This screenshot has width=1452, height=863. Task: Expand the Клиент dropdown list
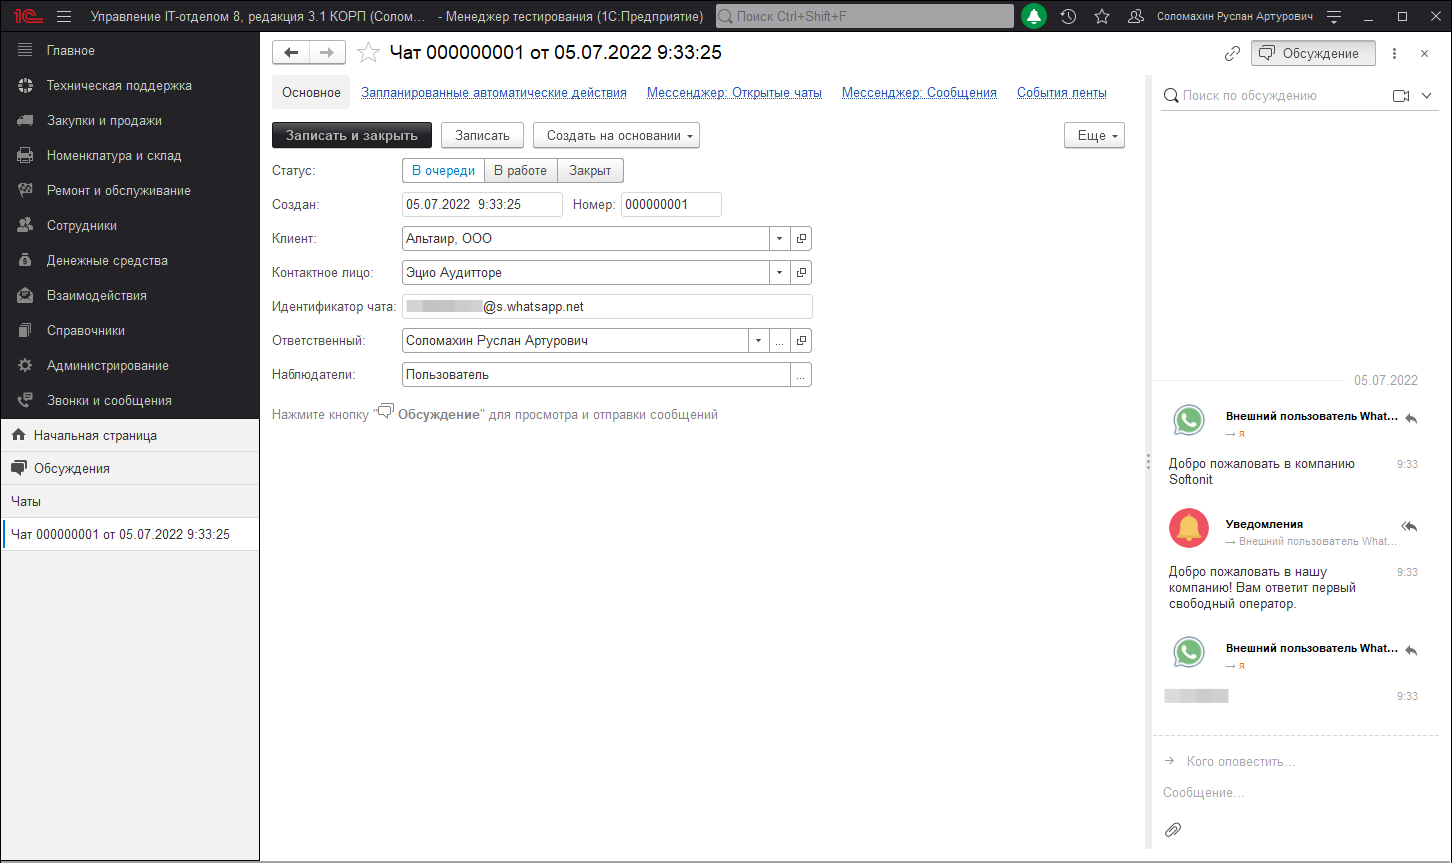click(779, 239)
